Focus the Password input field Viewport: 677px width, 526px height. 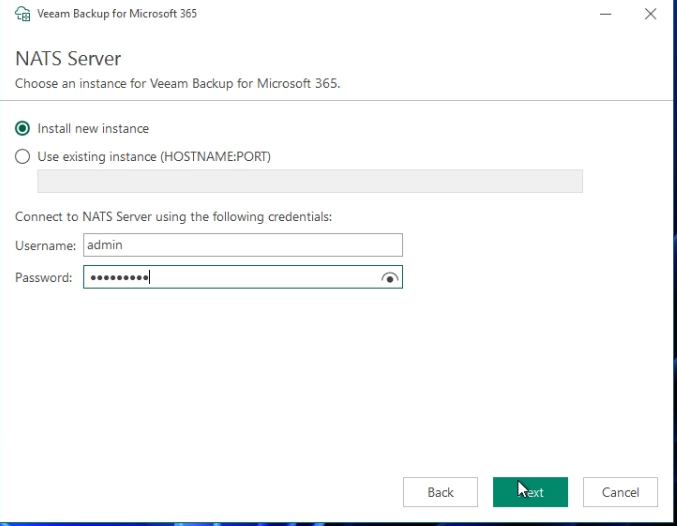click(x=243, y=277)
